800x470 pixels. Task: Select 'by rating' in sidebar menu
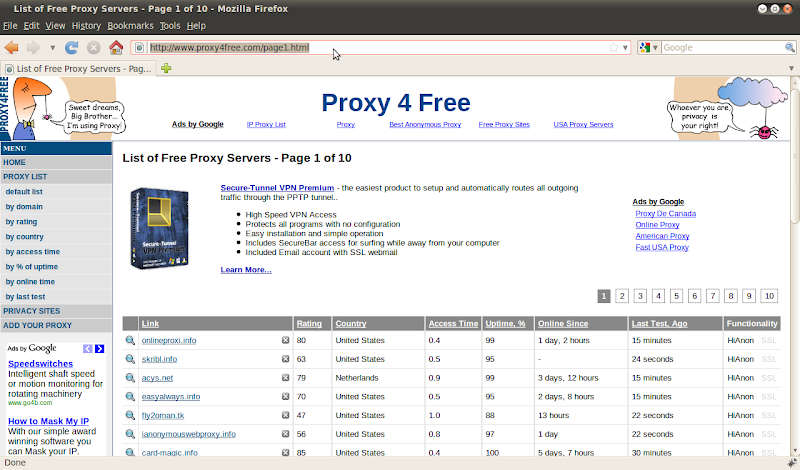click(21, 222)
